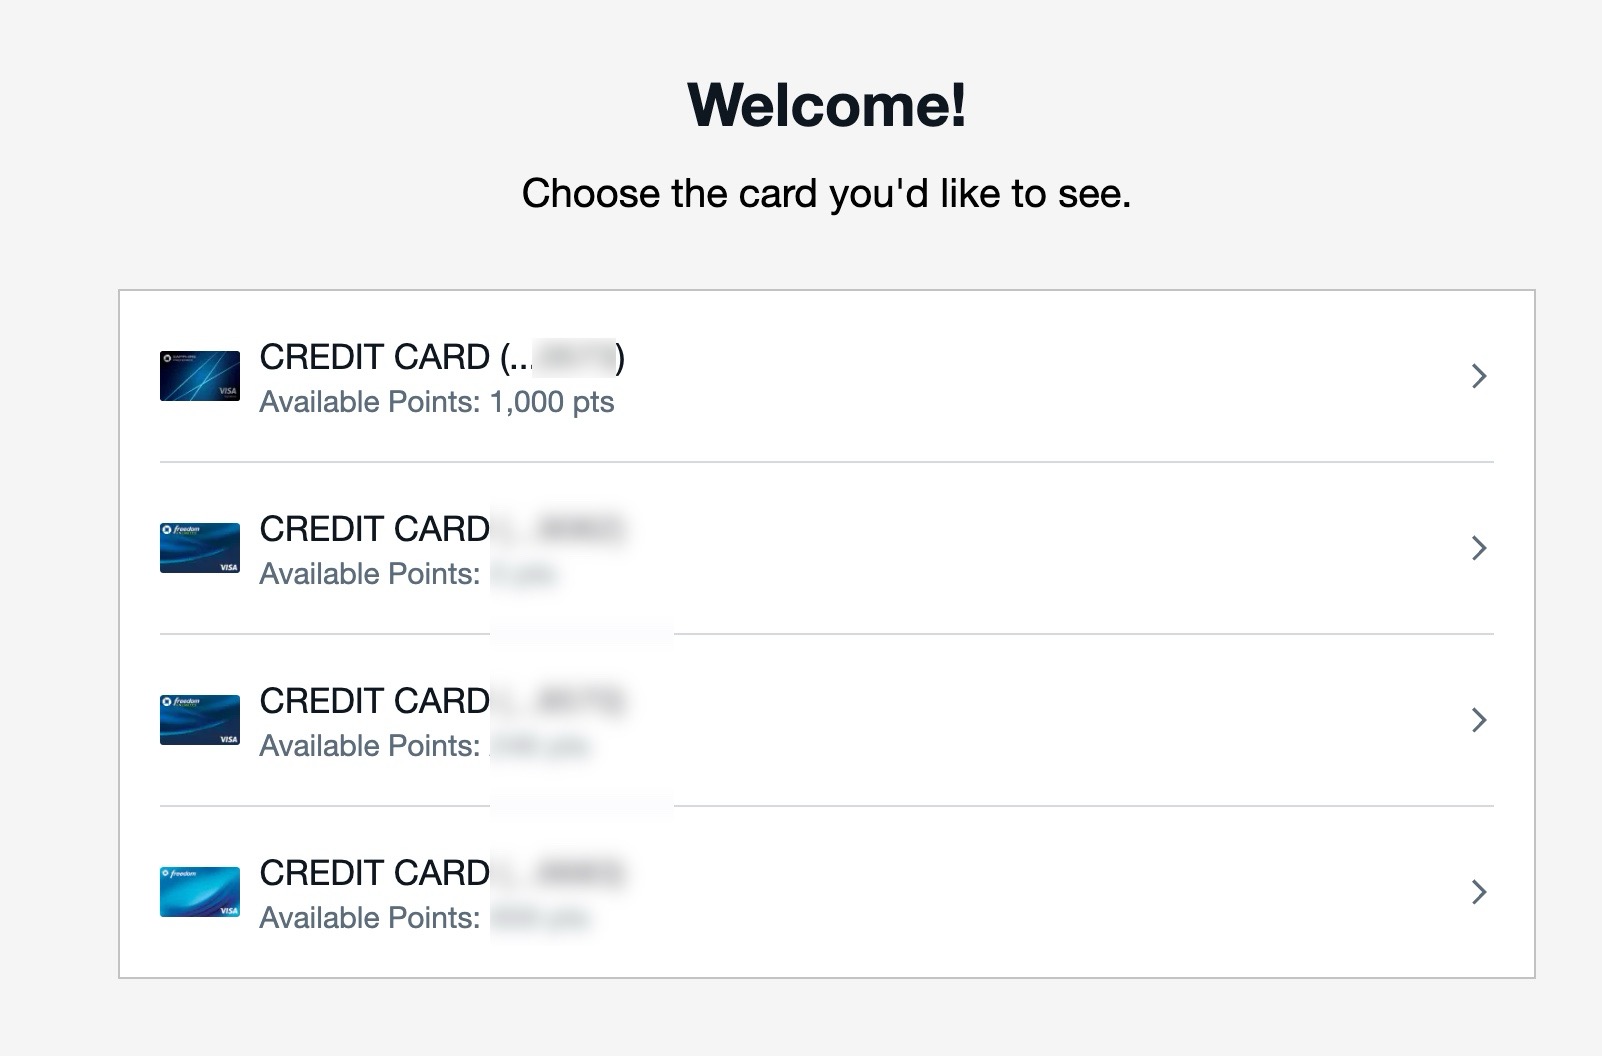Image resolution: width=1602 pixels, height=1056 pixels.
Task: Click the Sapphire card image on first row
Action: coord(198,376)
